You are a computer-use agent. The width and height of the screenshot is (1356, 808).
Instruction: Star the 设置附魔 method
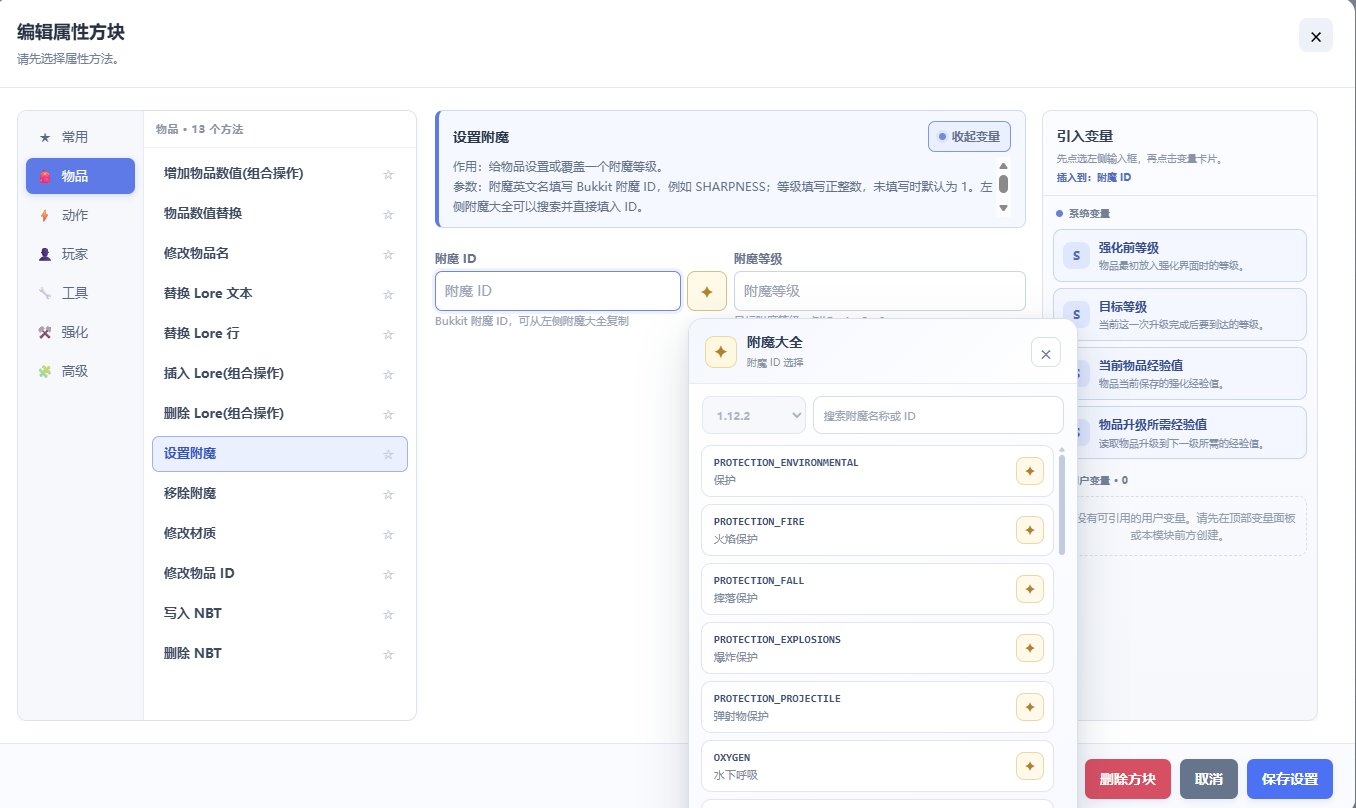click(x=388, y=454)
